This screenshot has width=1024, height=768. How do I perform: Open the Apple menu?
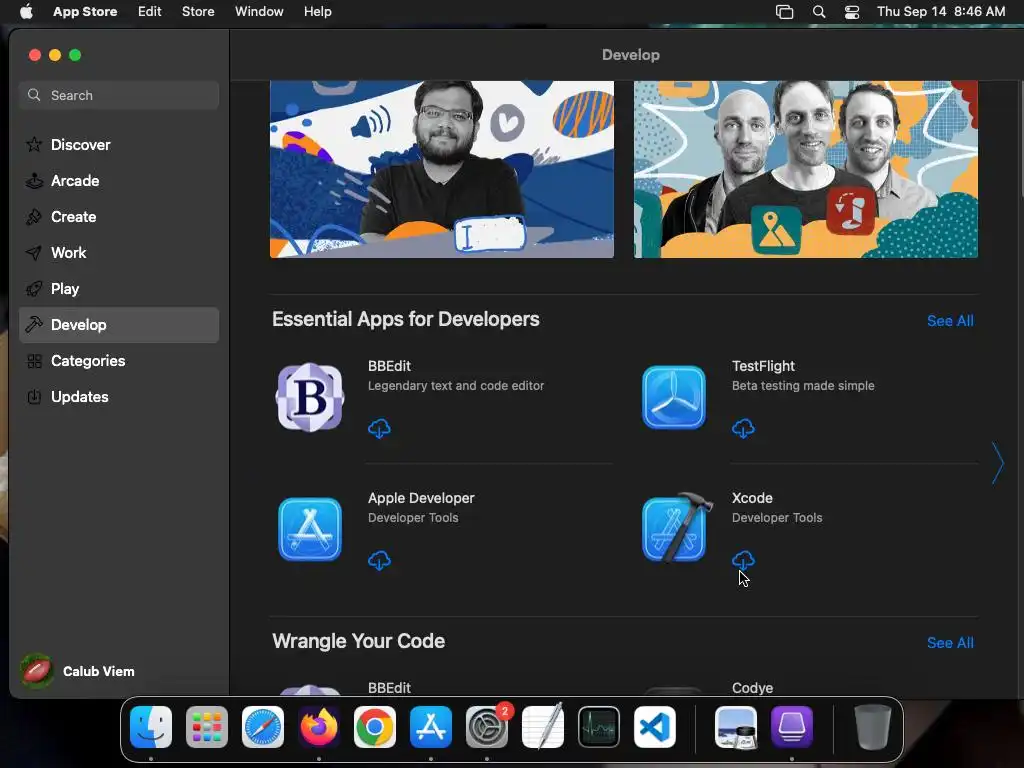26,12
